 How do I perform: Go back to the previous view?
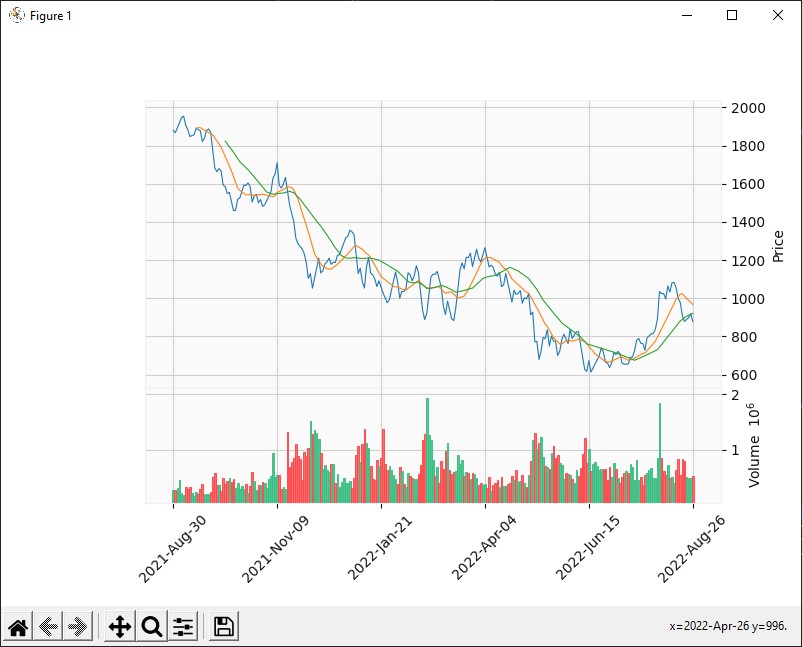[48, 626]
